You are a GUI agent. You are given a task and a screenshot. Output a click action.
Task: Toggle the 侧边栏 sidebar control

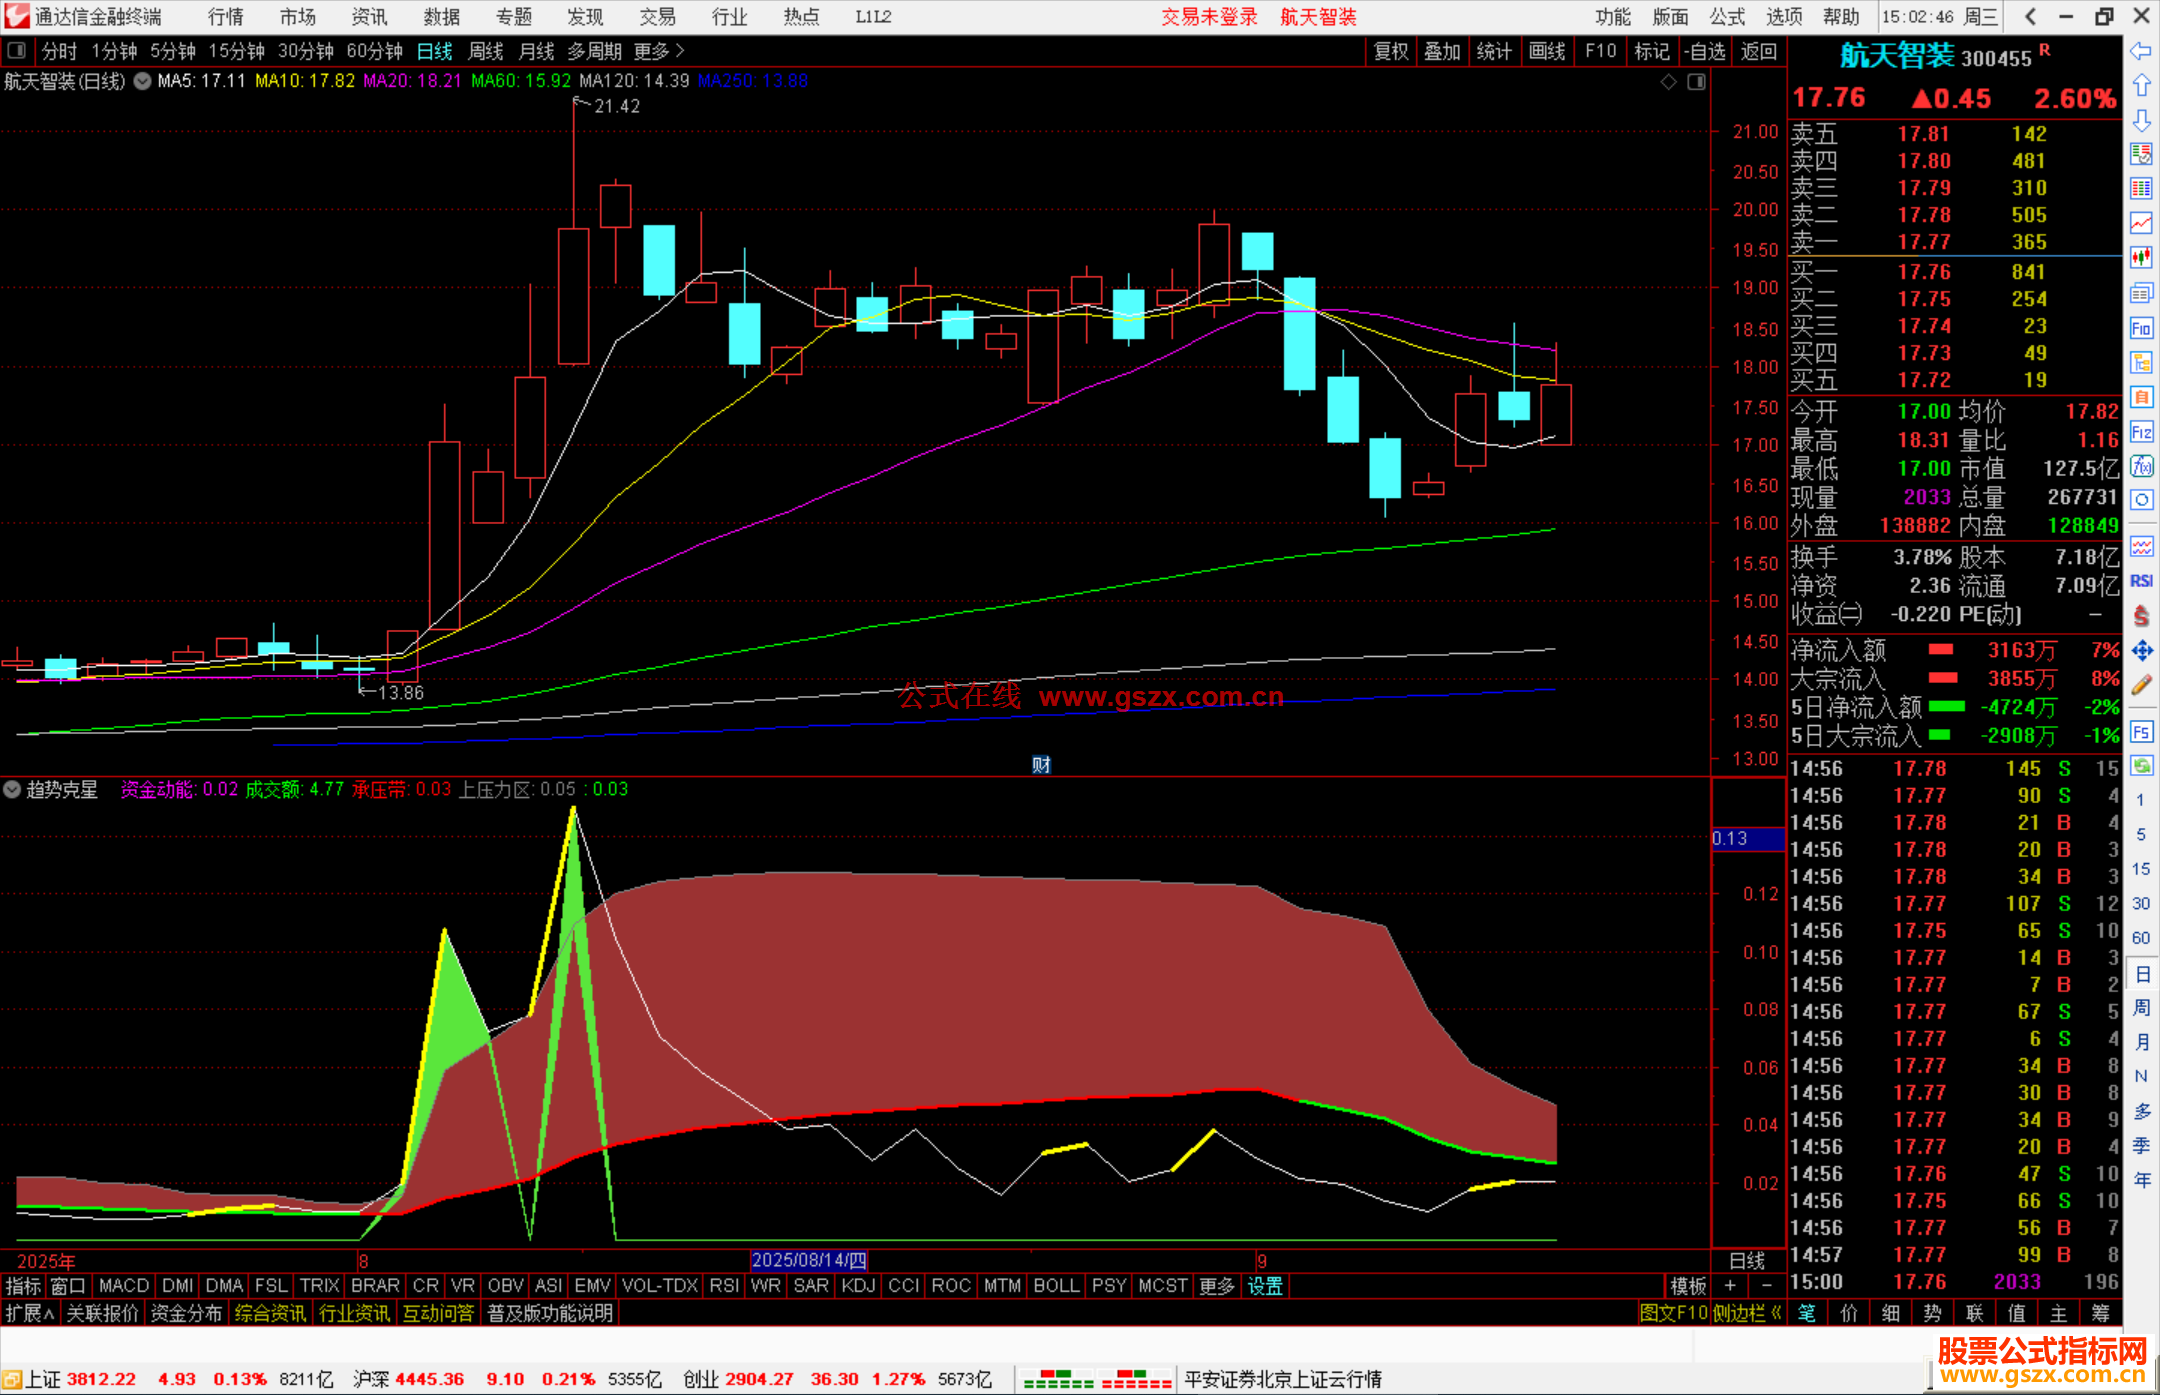click(1747, 1313)
